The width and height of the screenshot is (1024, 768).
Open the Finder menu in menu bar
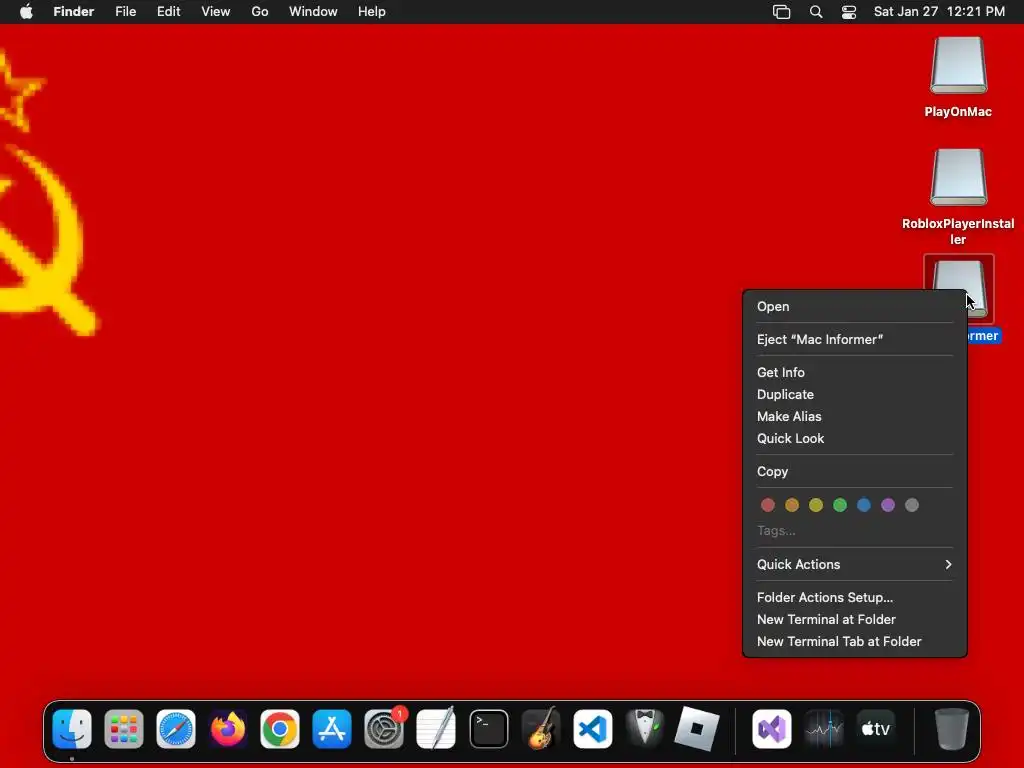coord(74,12)
